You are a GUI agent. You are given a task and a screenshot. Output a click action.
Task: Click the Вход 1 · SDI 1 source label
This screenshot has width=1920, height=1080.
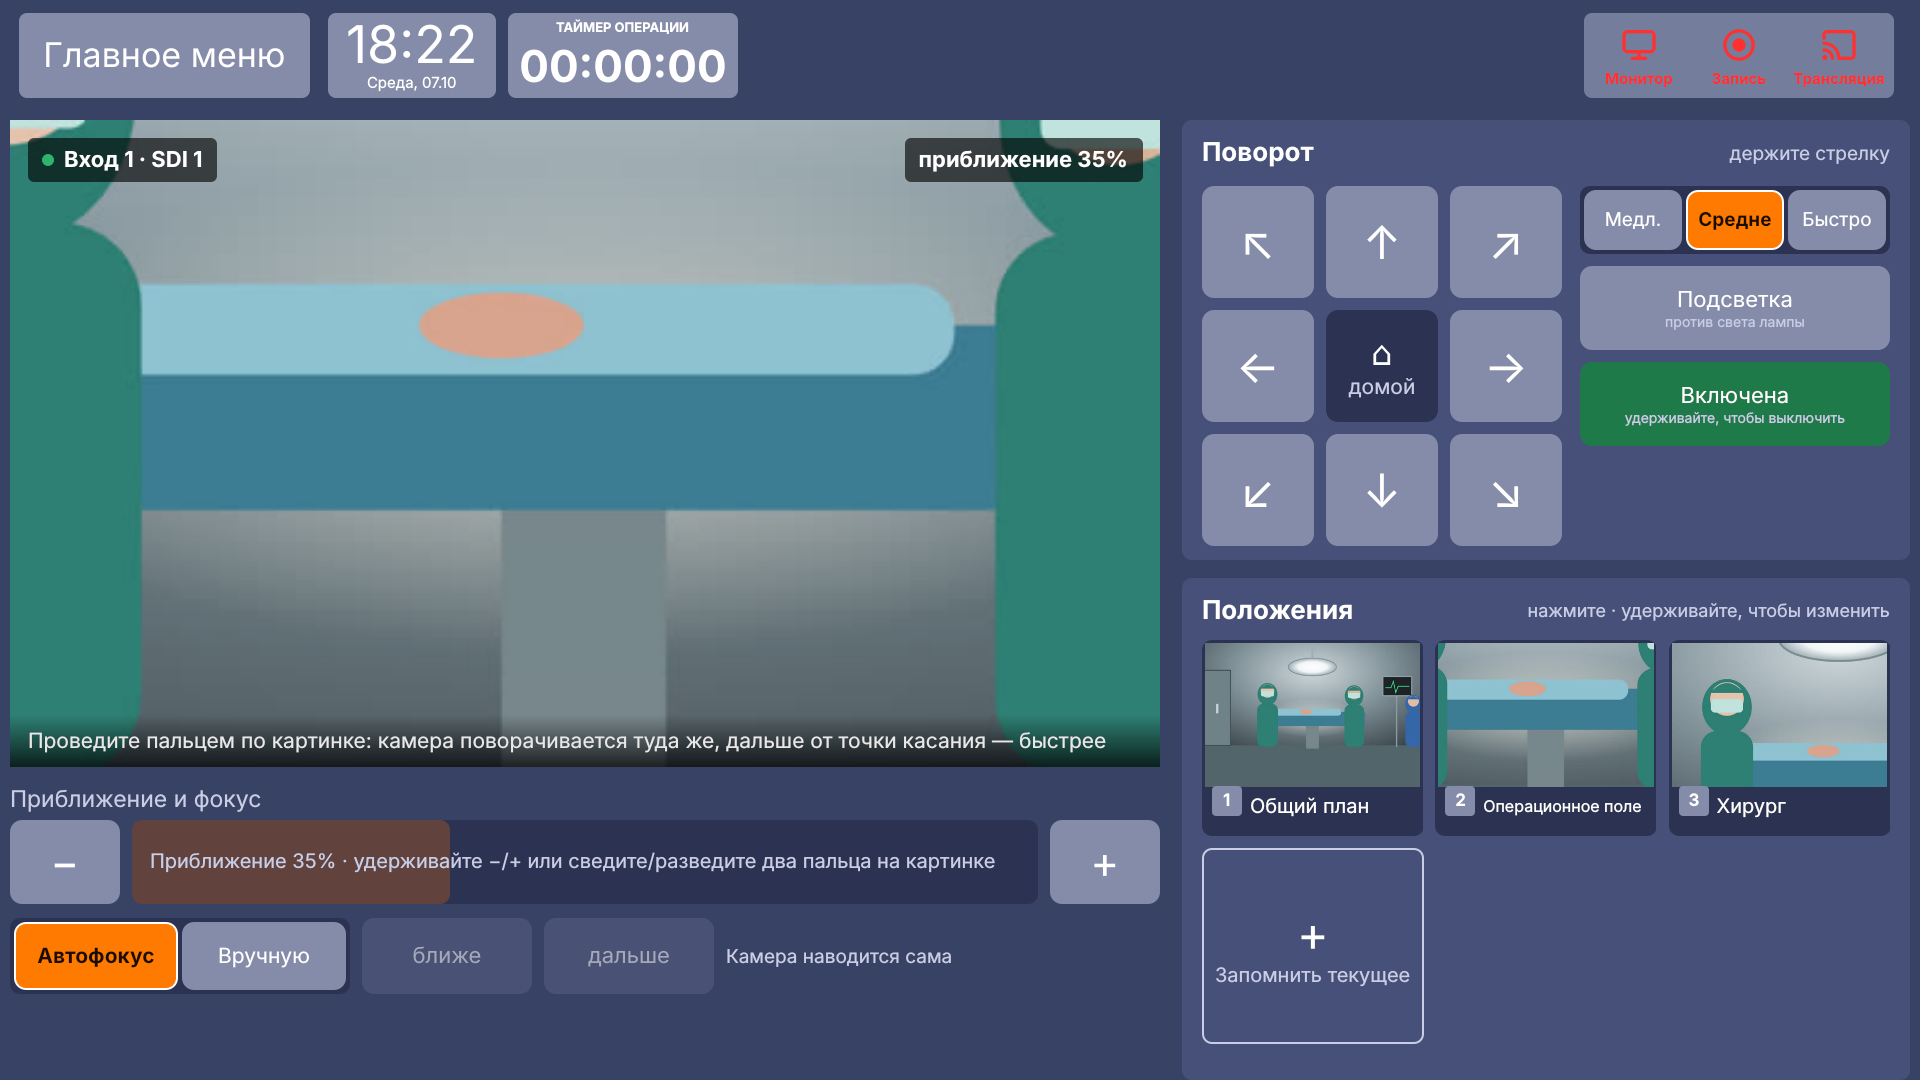point(122,160)
